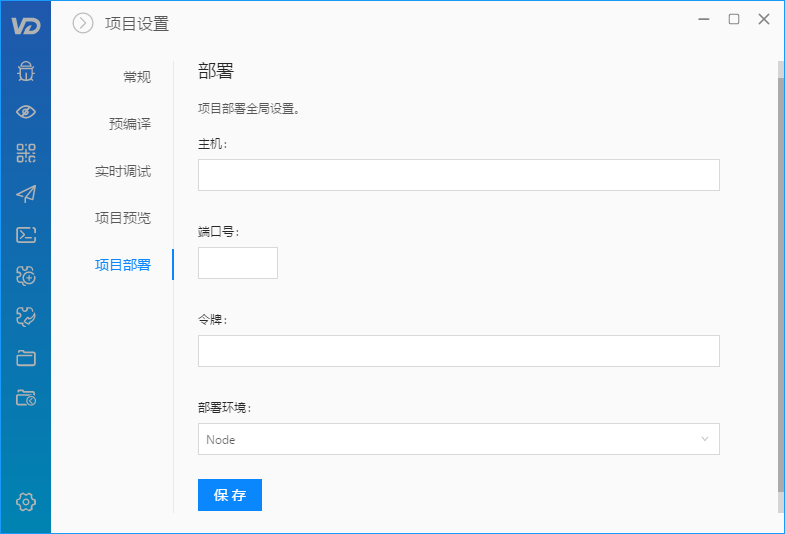This screenshot has height=534, width=785.
Task: Click the circled arrow next to 项目设置
Action: coord(83,23)
